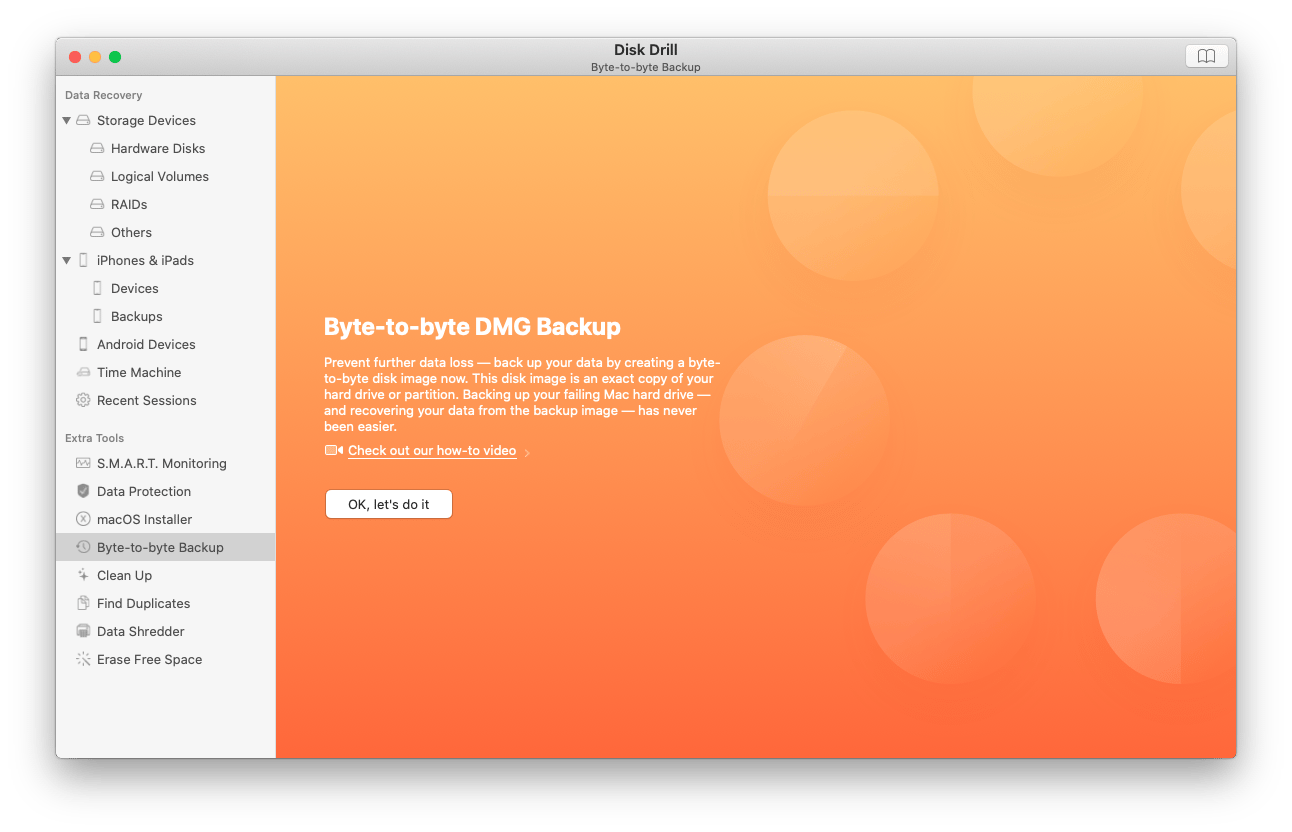Click the Data Shredder icon

pyautogui.click(x=83, y=631)
